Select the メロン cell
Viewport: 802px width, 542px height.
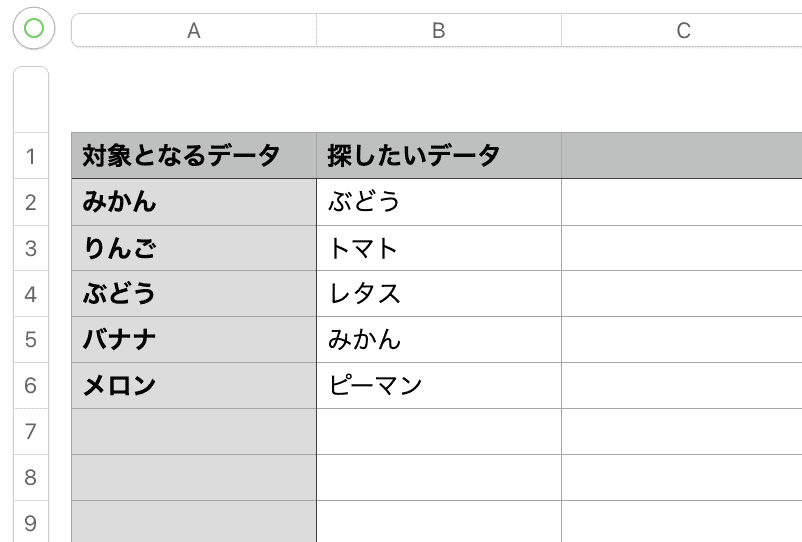pos(194,386)
